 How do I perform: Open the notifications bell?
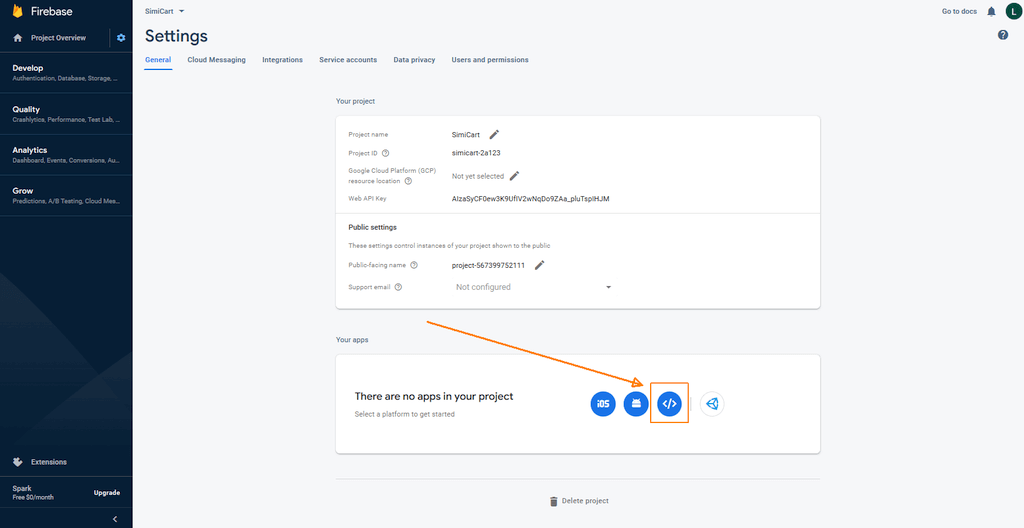click(991, 11)
